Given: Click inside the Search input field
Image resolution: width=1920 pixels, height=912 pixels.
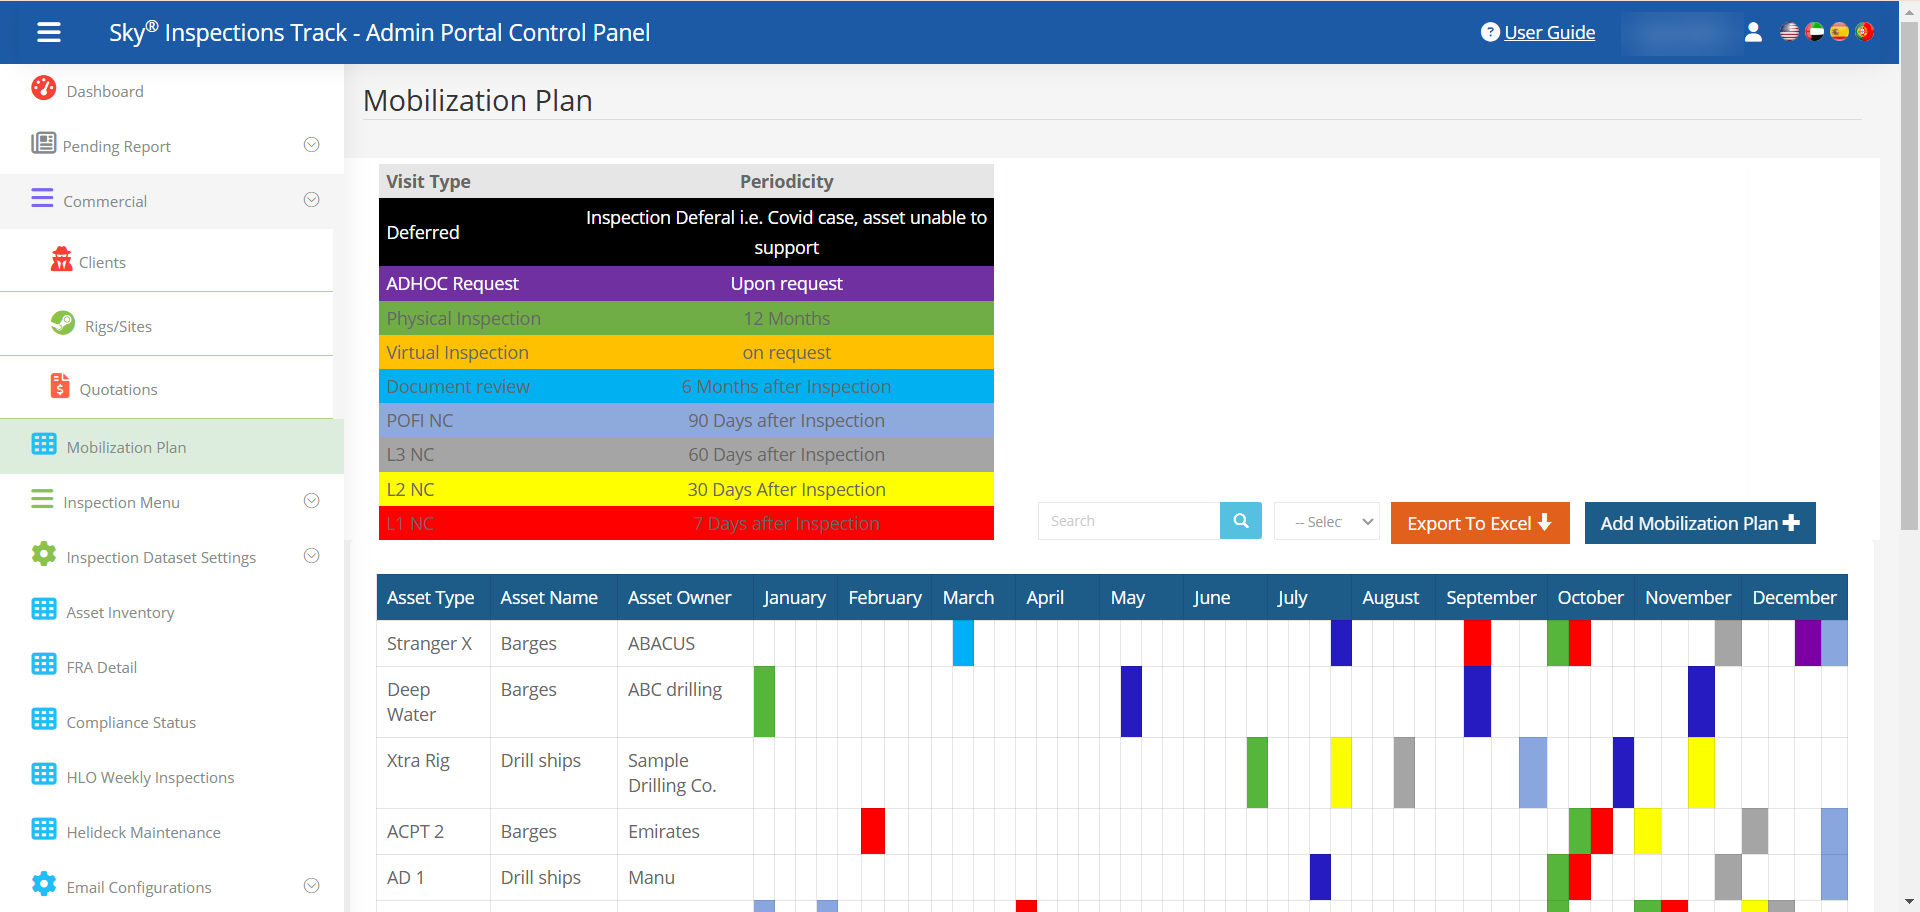Looking at the screenshot, I should (x=1128, y=520).
